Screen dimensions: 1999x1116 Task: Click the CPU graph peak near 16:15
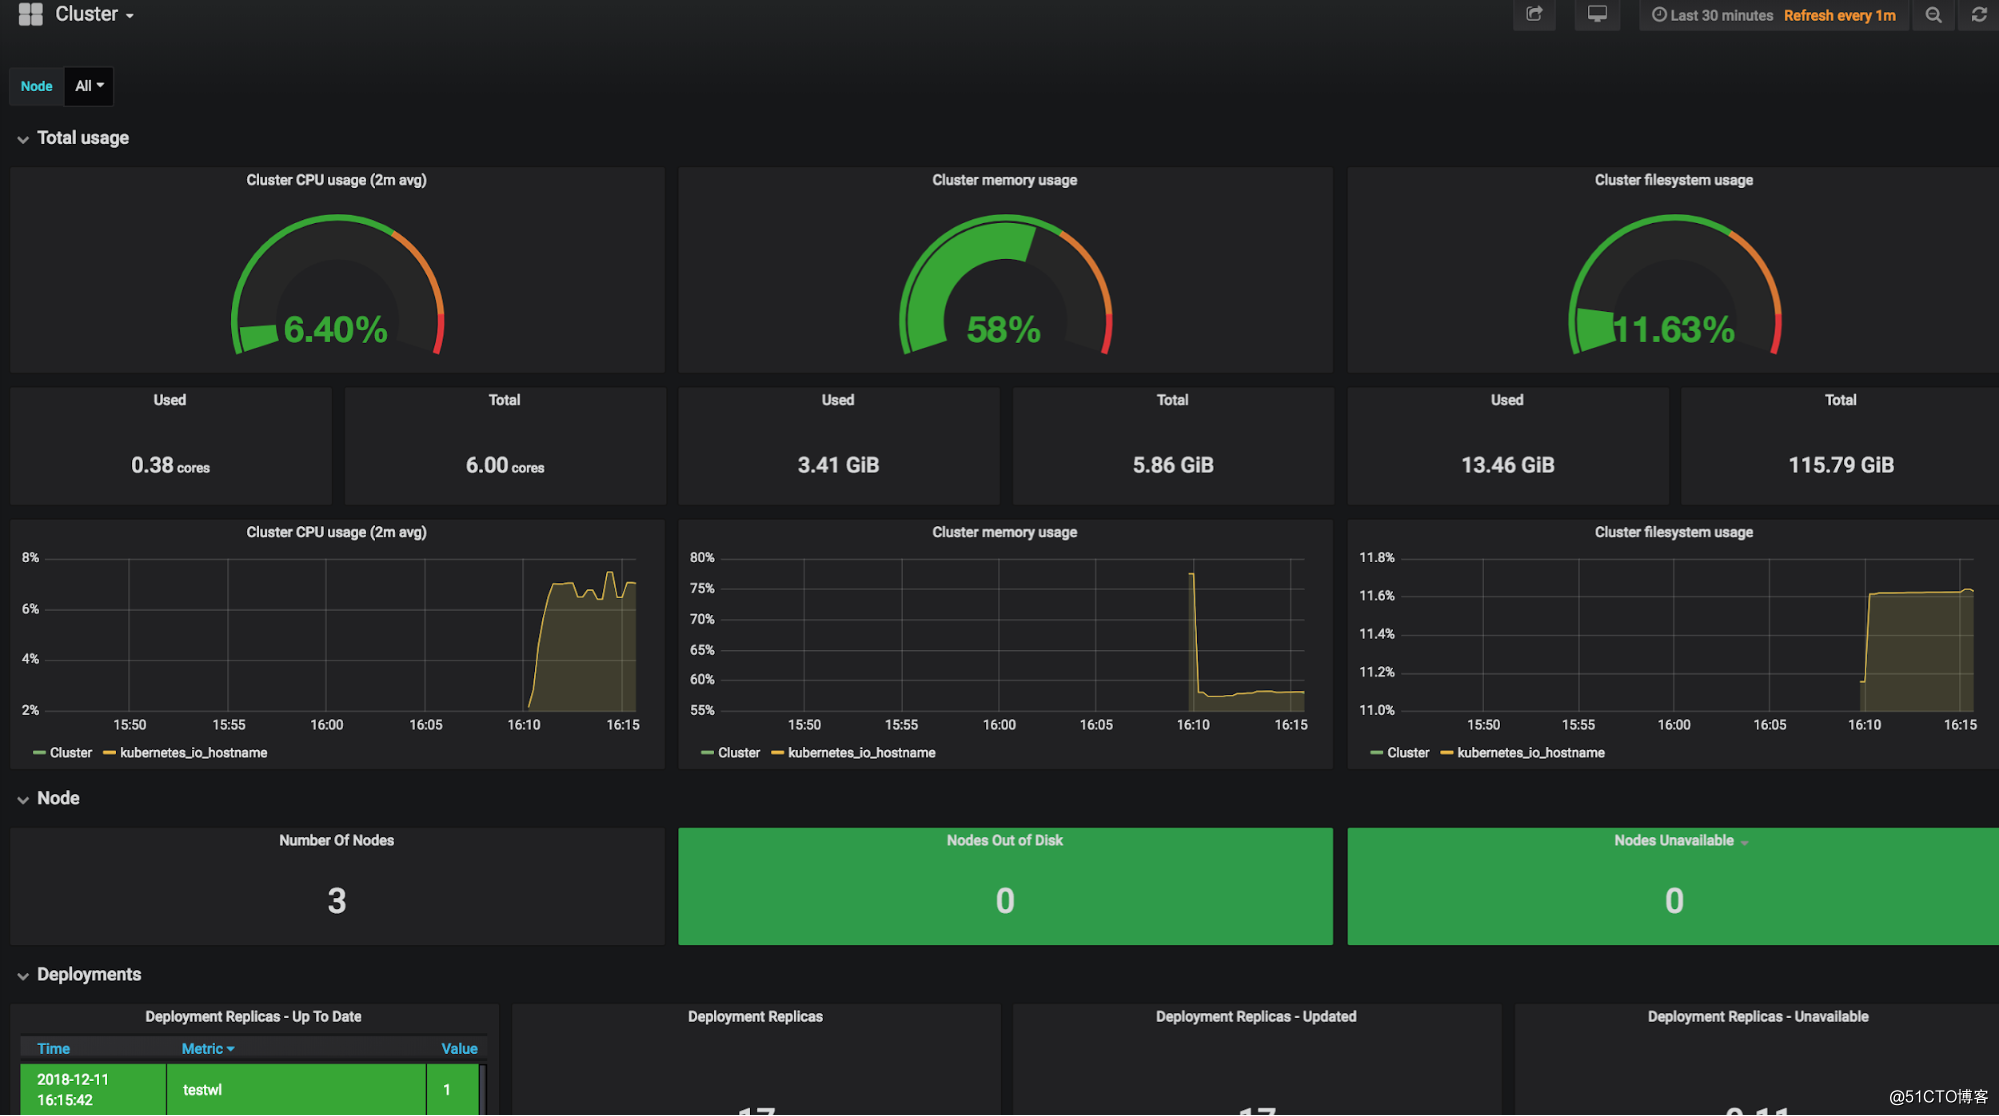click(x=610, y=574)
